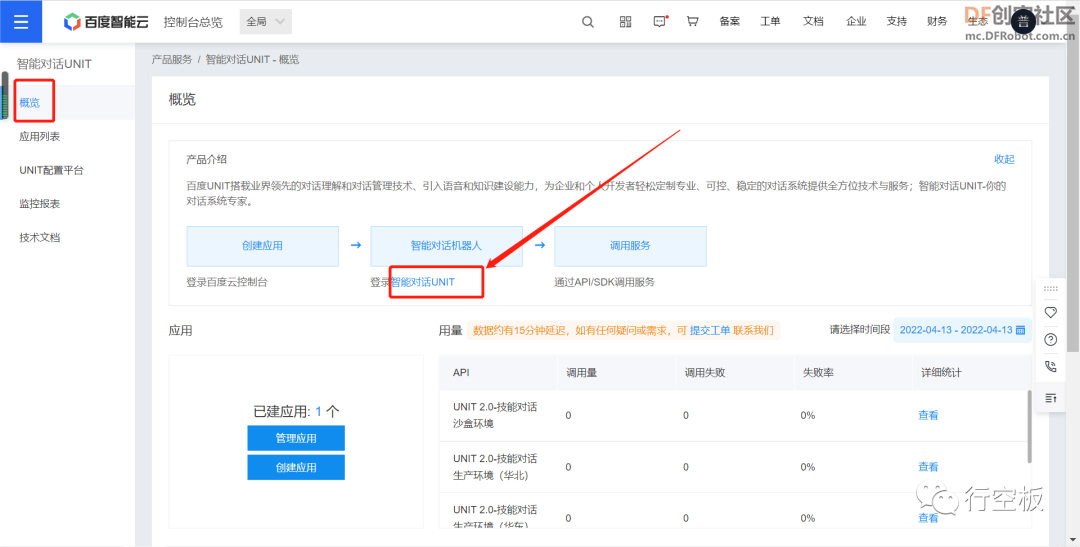This screenshot has height=547, width=1080.
Task: Click the user avatar icon
Action: pos(1023,21)
